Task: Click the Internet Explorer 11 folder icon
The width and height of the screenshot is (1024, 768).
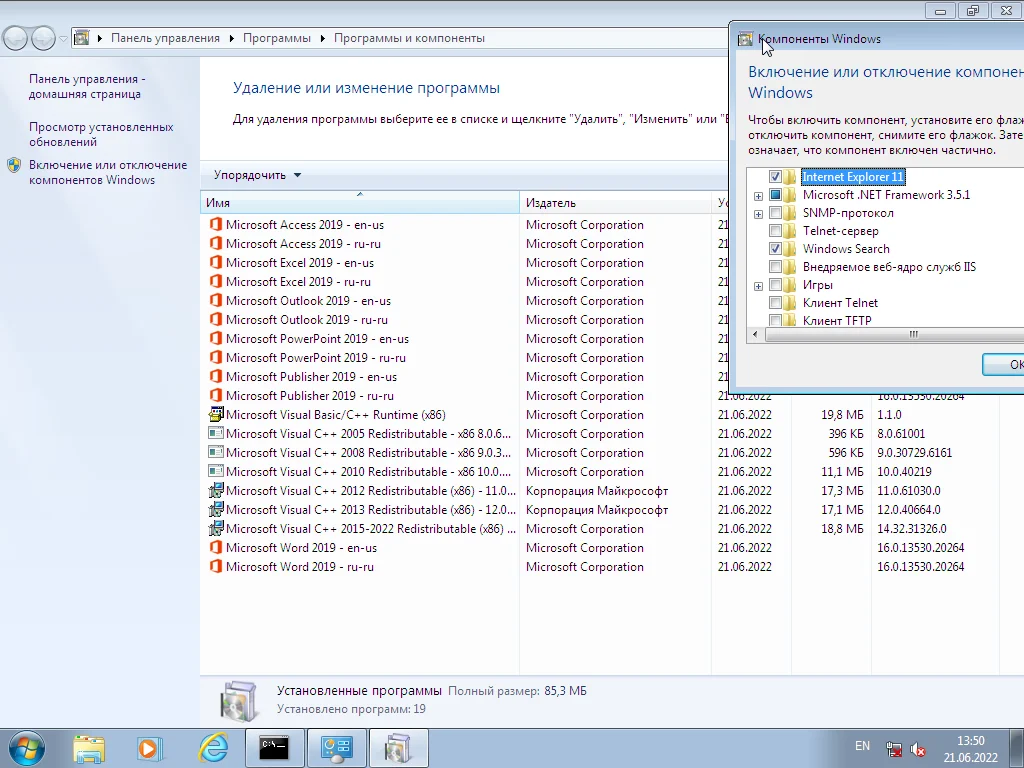Action: [790, 177]
